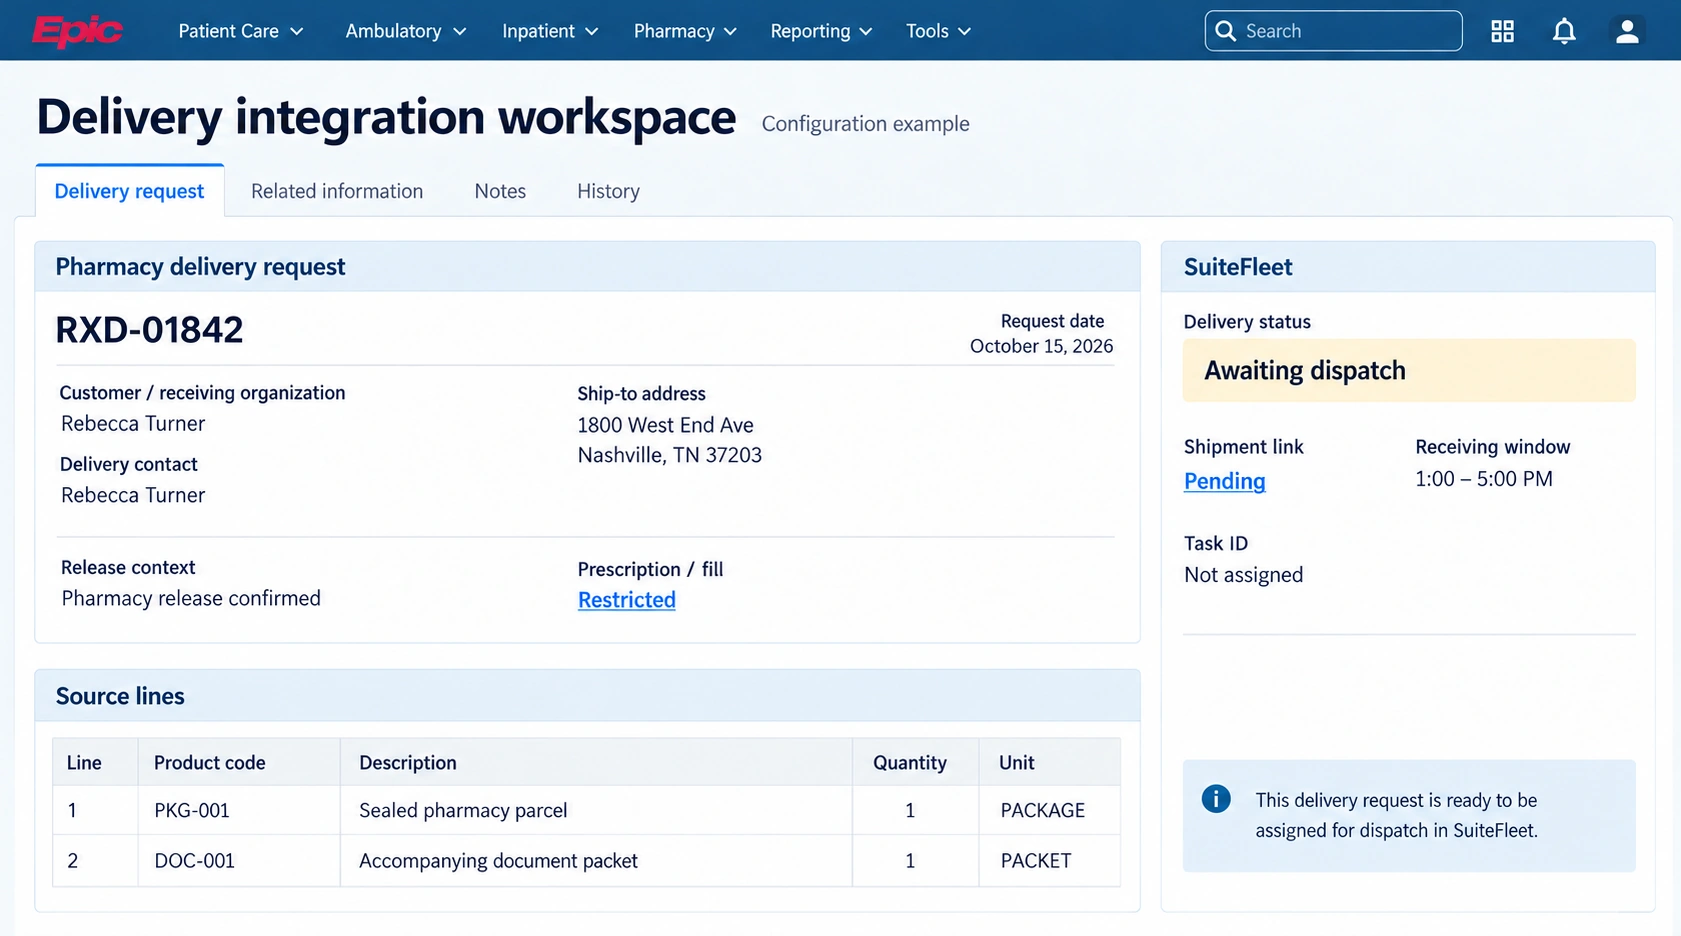Expand the Pharmacy menu
The image size is (1681, 936).
tap(685, 31)
